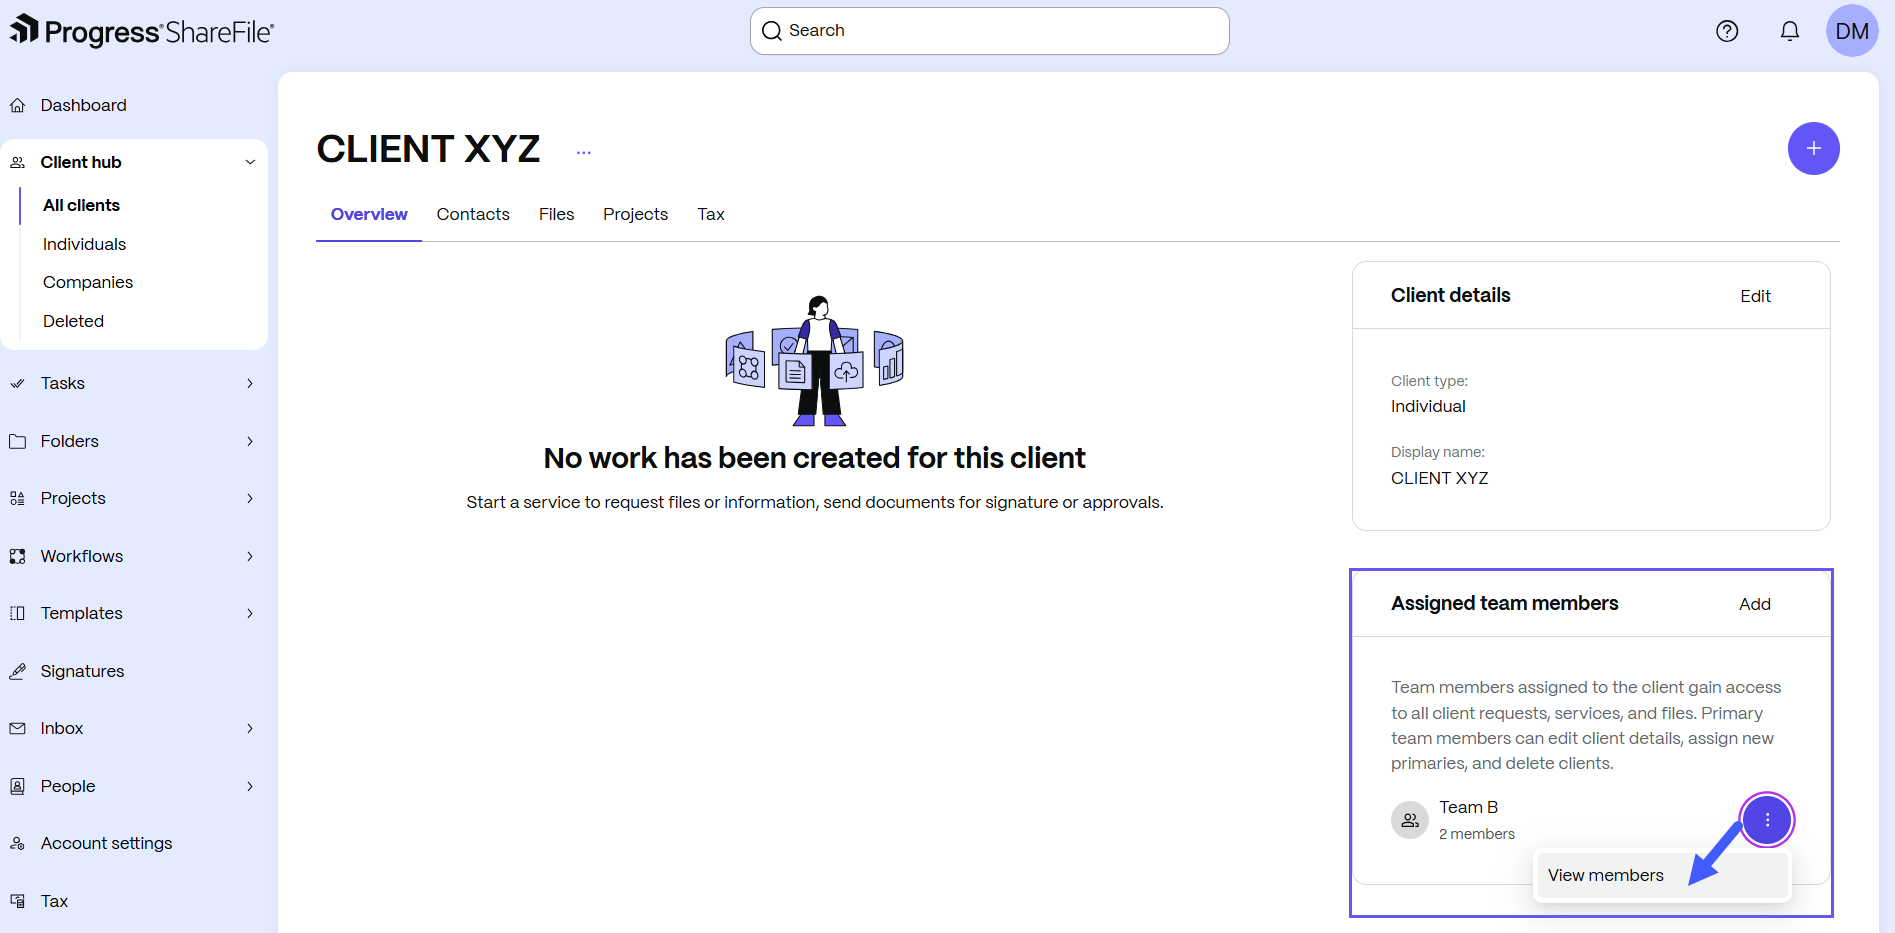Click the Search input field
1895x933 pixels.
(x=990, y=31)
